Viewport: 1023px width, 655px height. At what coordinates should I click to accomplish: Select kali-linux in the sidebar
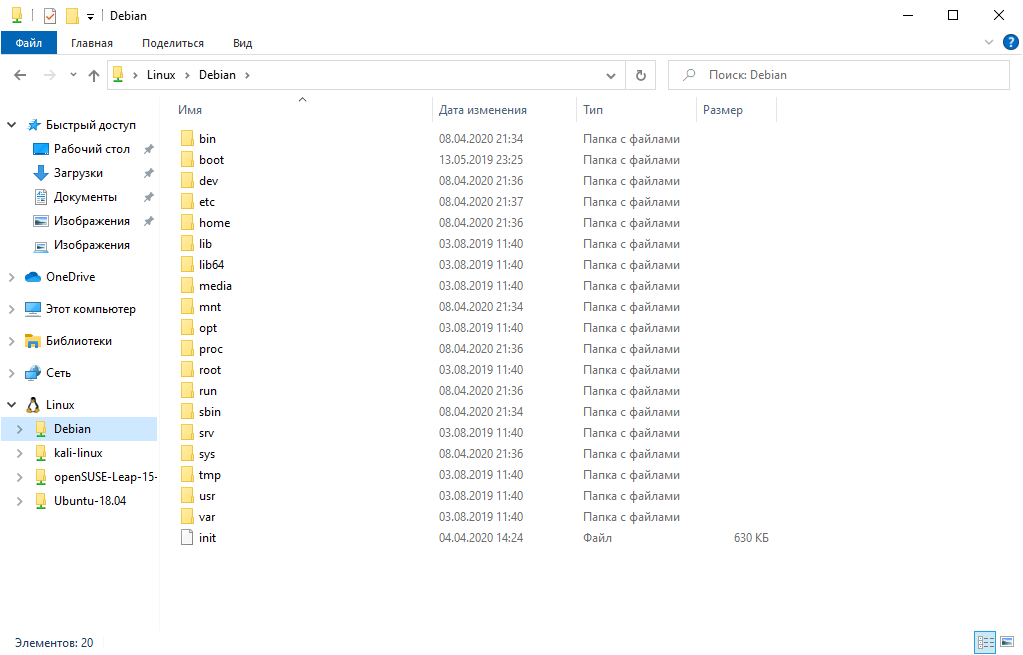point(78,453)
